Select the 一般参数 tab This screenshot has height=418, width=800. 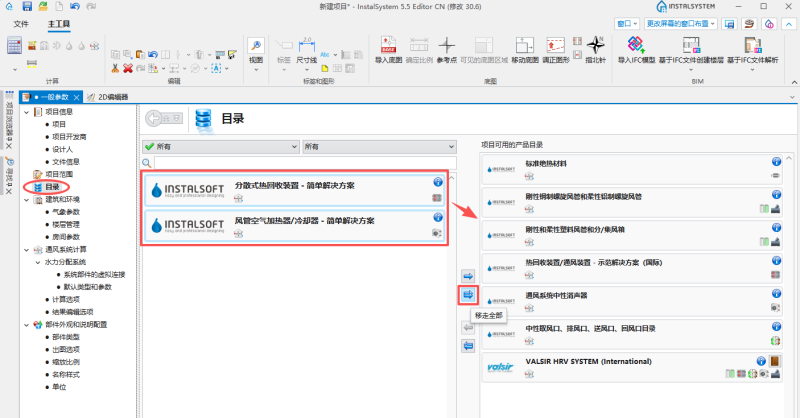pyautogui.click(x=51, y=97)
